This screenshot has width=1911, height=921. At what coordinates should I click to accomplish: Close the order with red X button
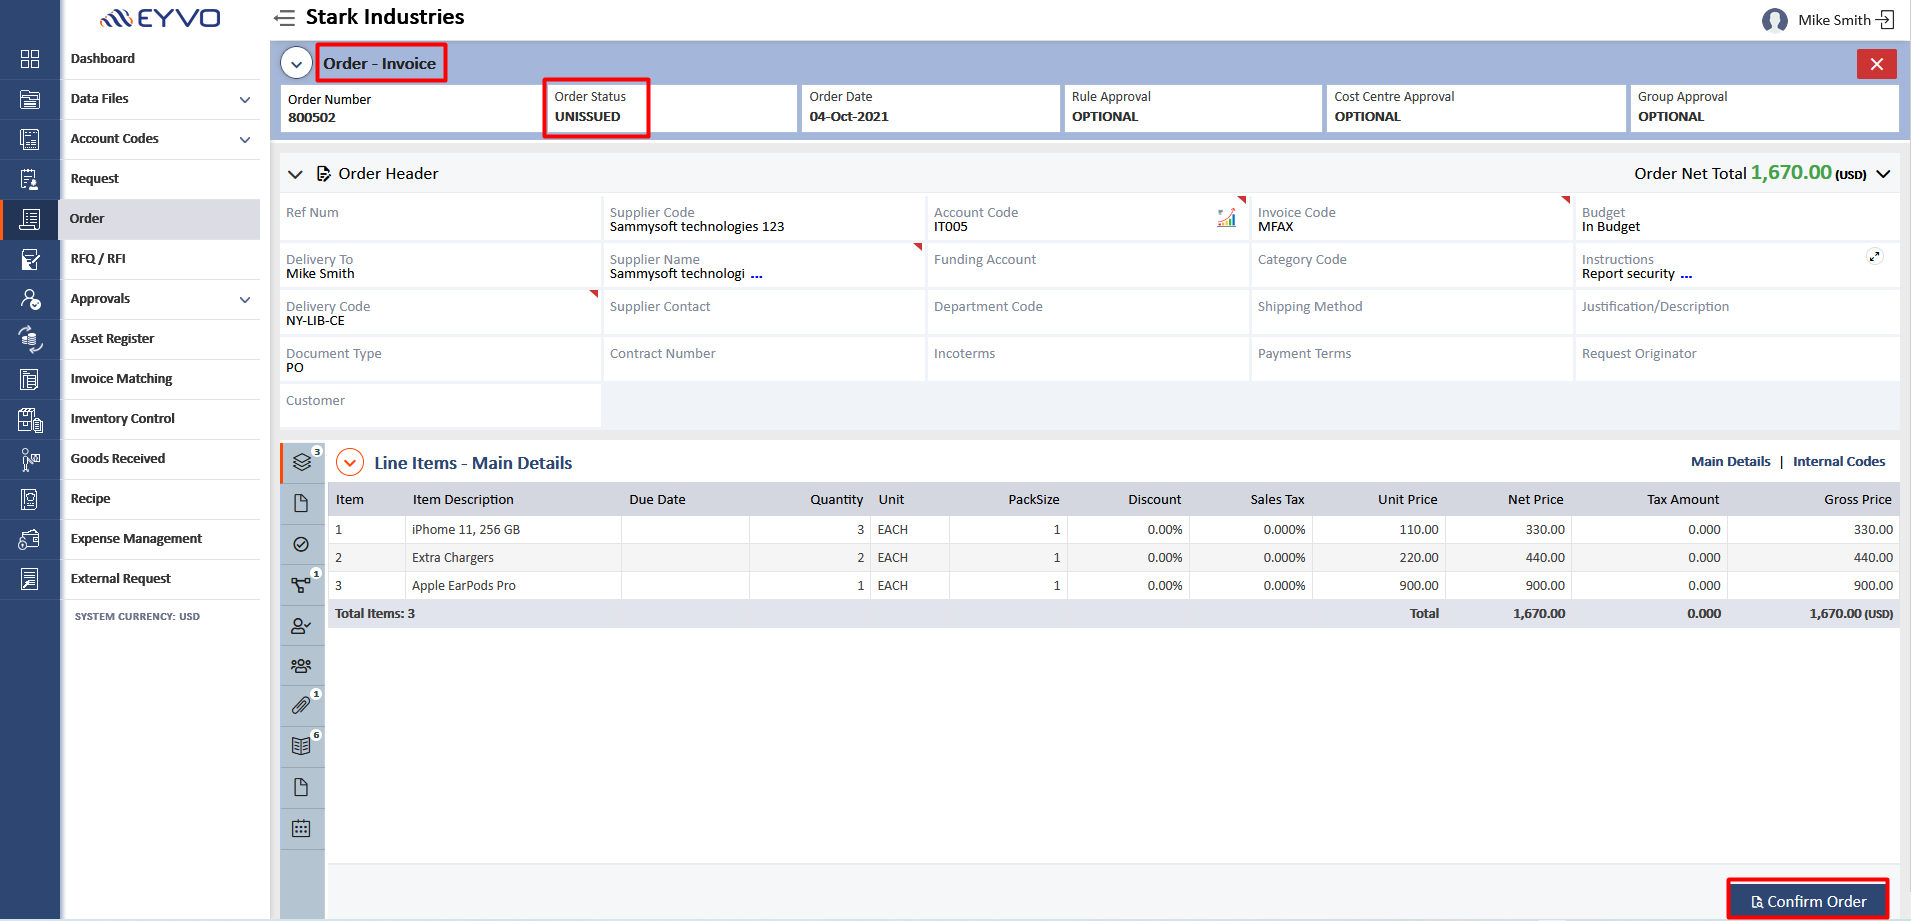[x=1877, y=64]
